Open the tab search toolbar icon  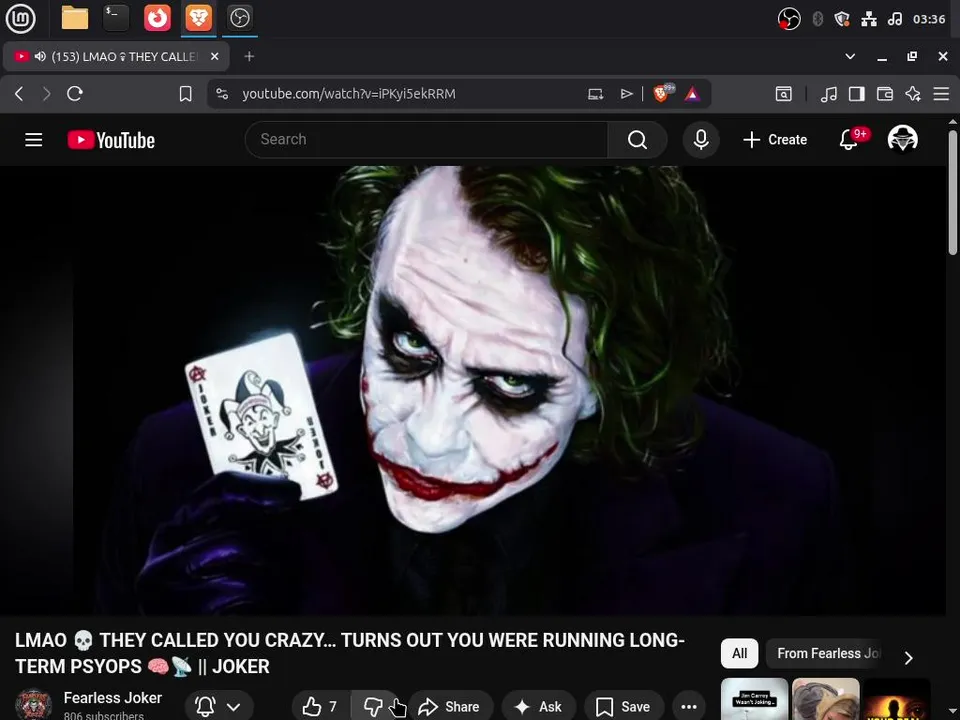click(x=784, y=94)
